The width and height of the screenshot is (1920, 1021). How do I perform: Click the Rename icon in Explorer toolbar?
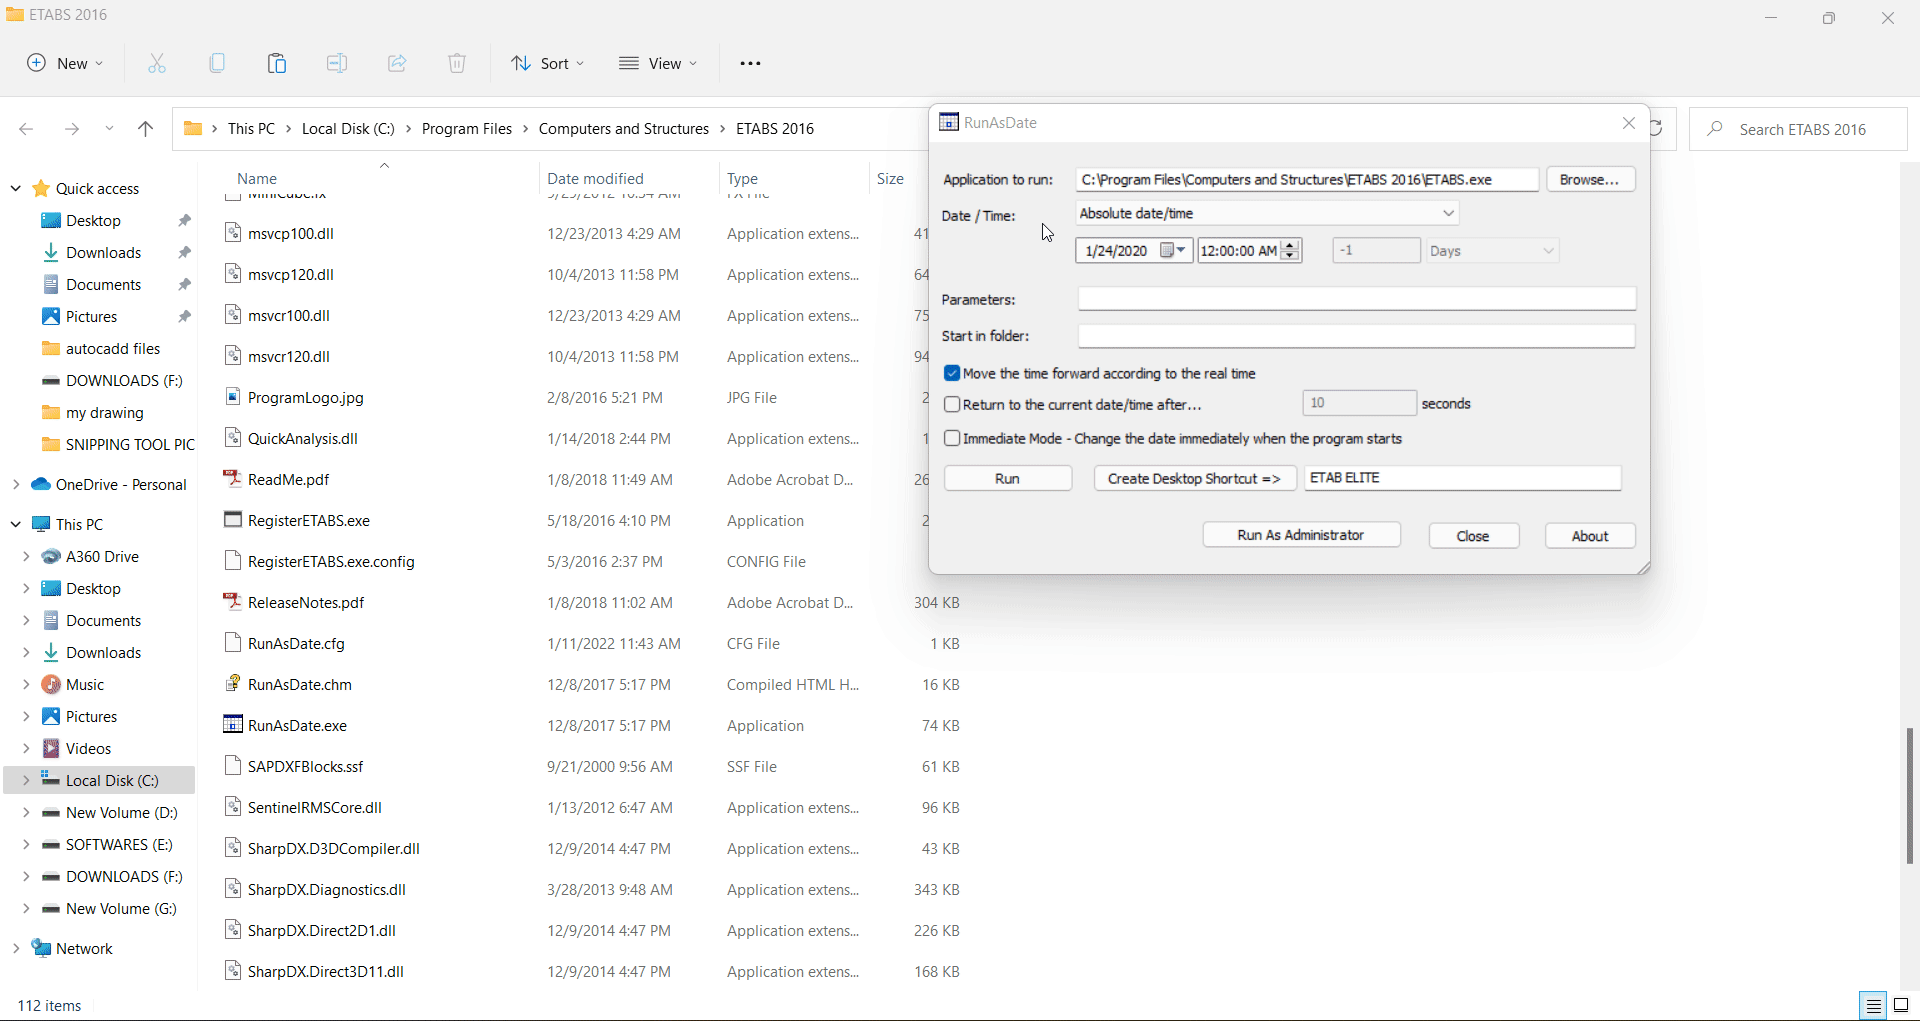337,63
